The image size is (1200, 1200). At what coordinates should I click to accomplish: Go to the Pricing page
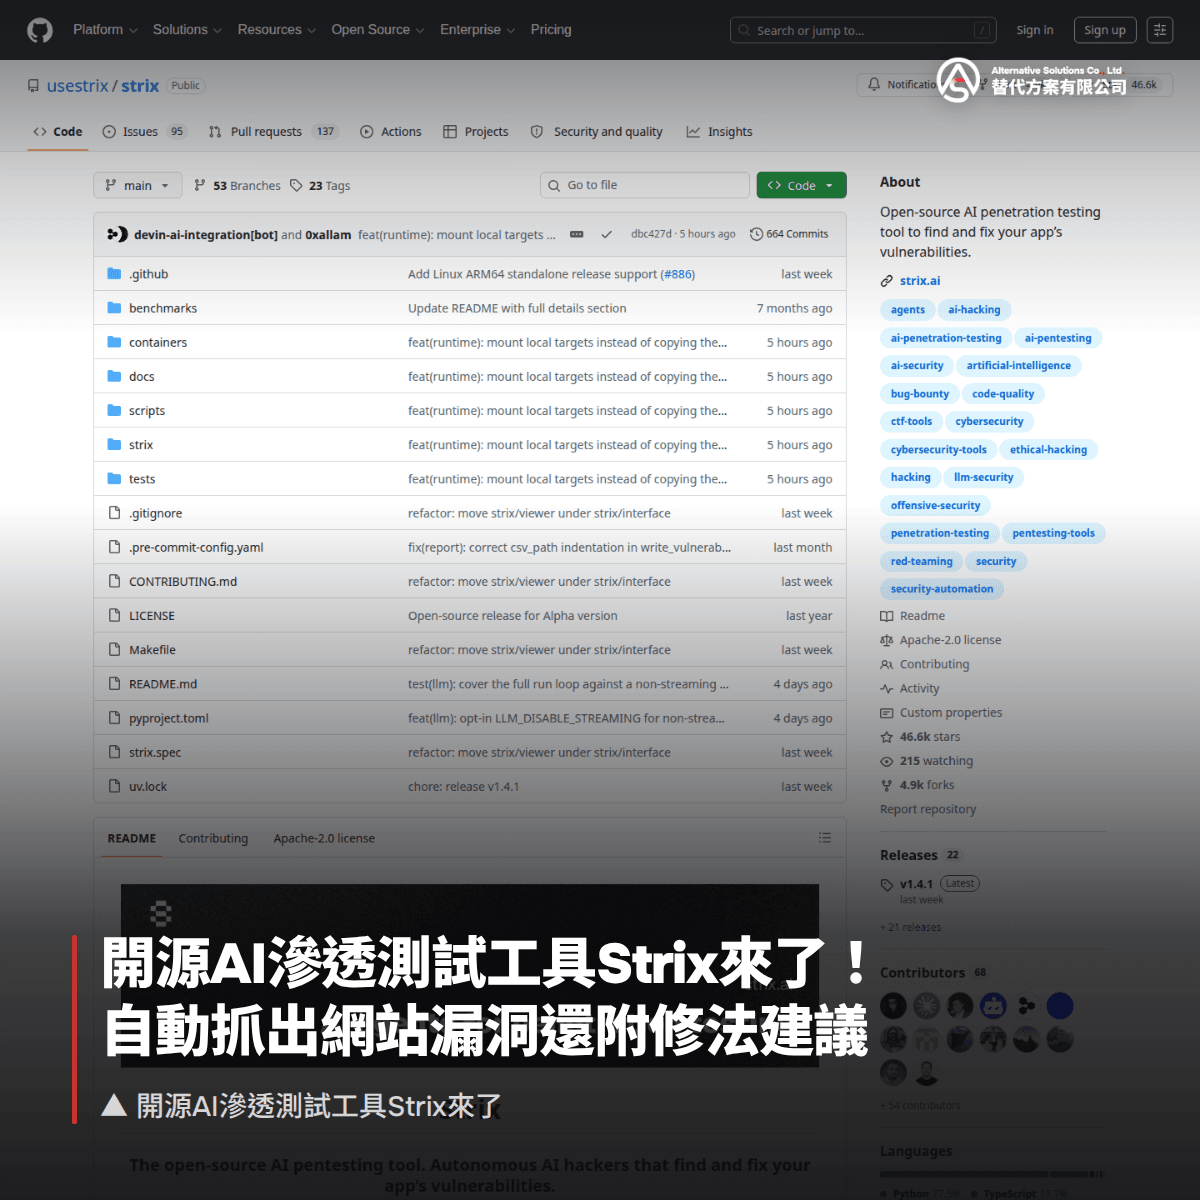(551, 30)
